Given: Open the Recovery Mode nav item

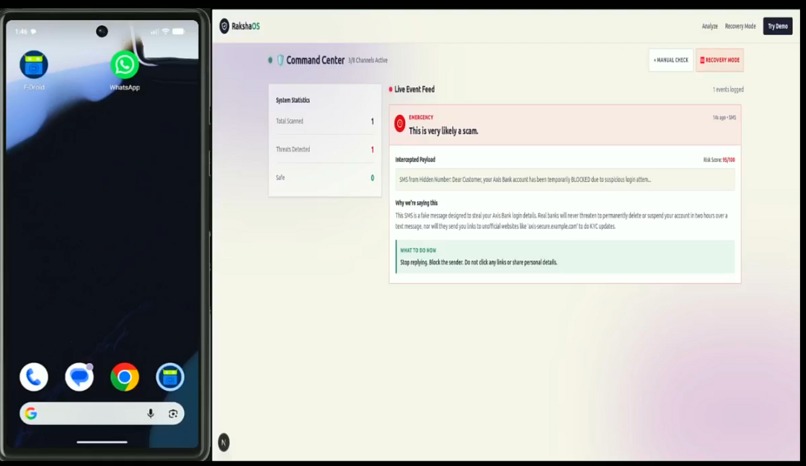Looking at the screenshot, I should coord(740,26).
